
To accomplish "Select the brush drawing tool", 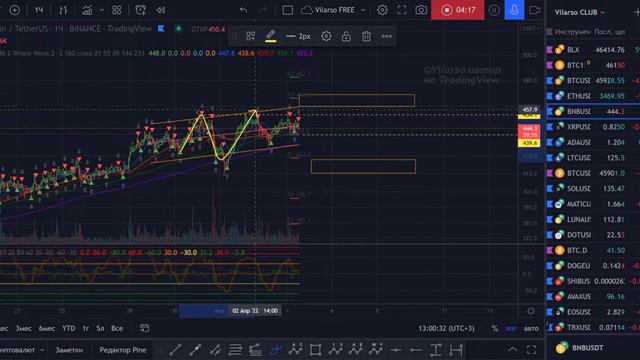I will tap(275, 350).
